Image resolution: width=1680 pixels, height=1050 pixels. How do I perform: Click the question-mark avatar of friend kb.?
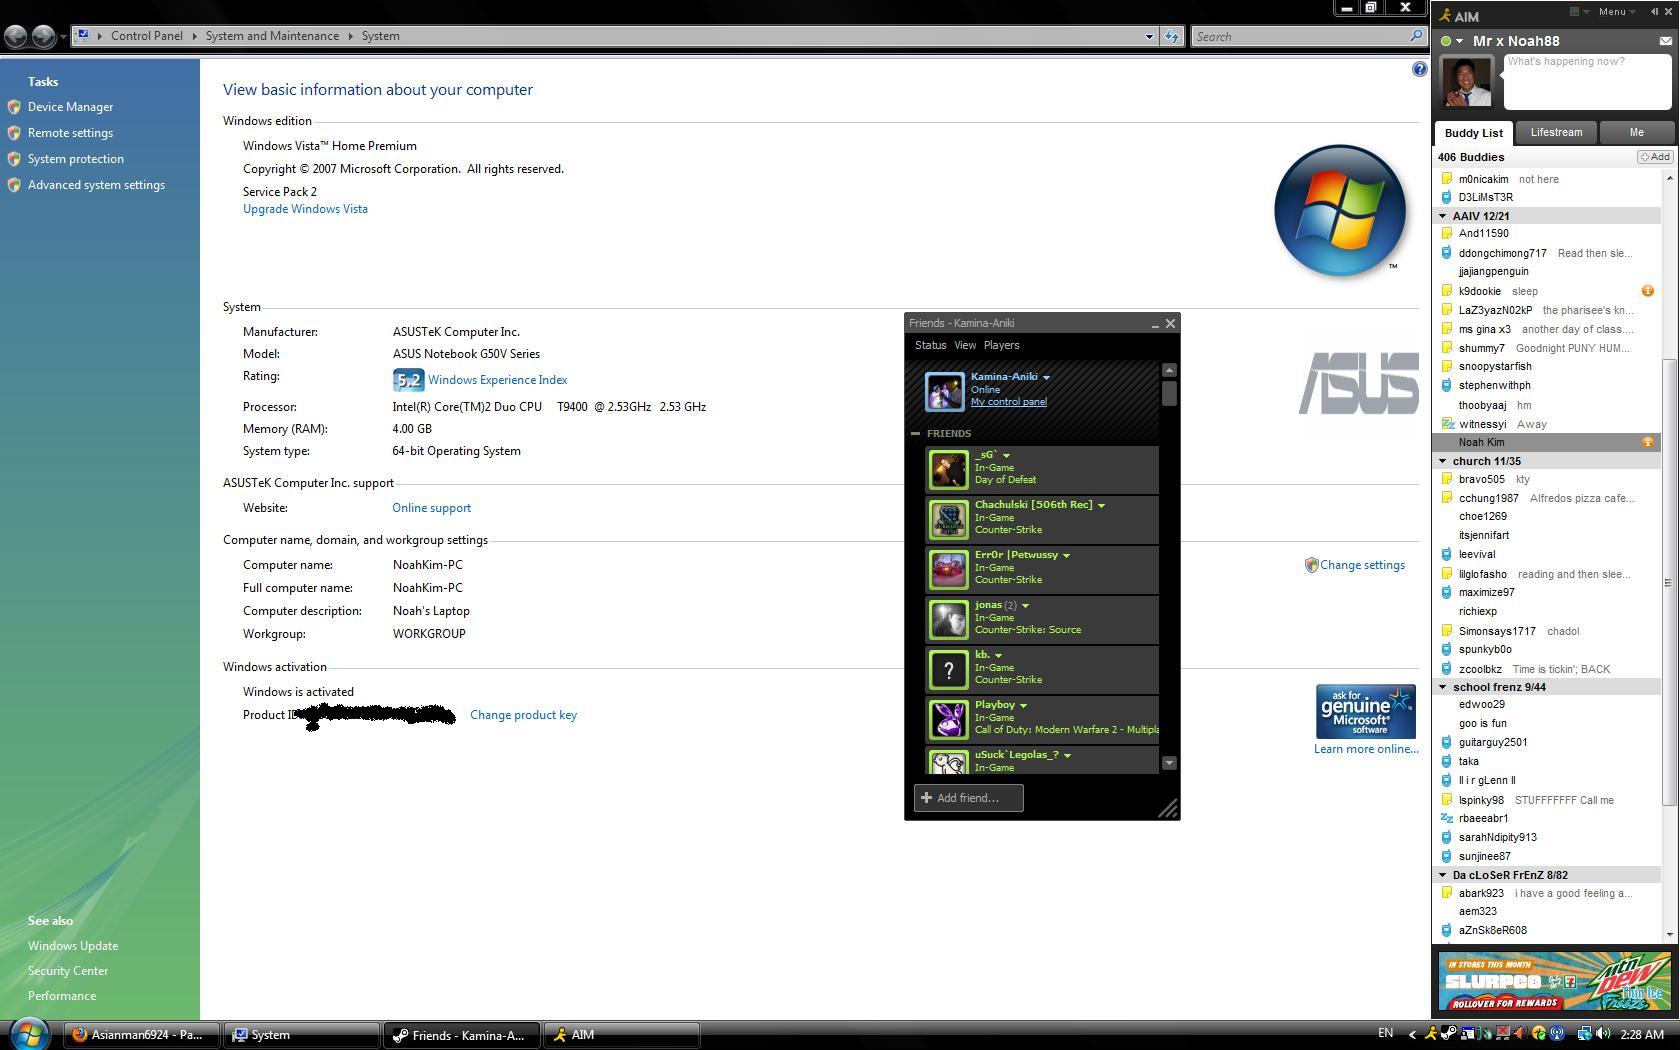[948, 670]
